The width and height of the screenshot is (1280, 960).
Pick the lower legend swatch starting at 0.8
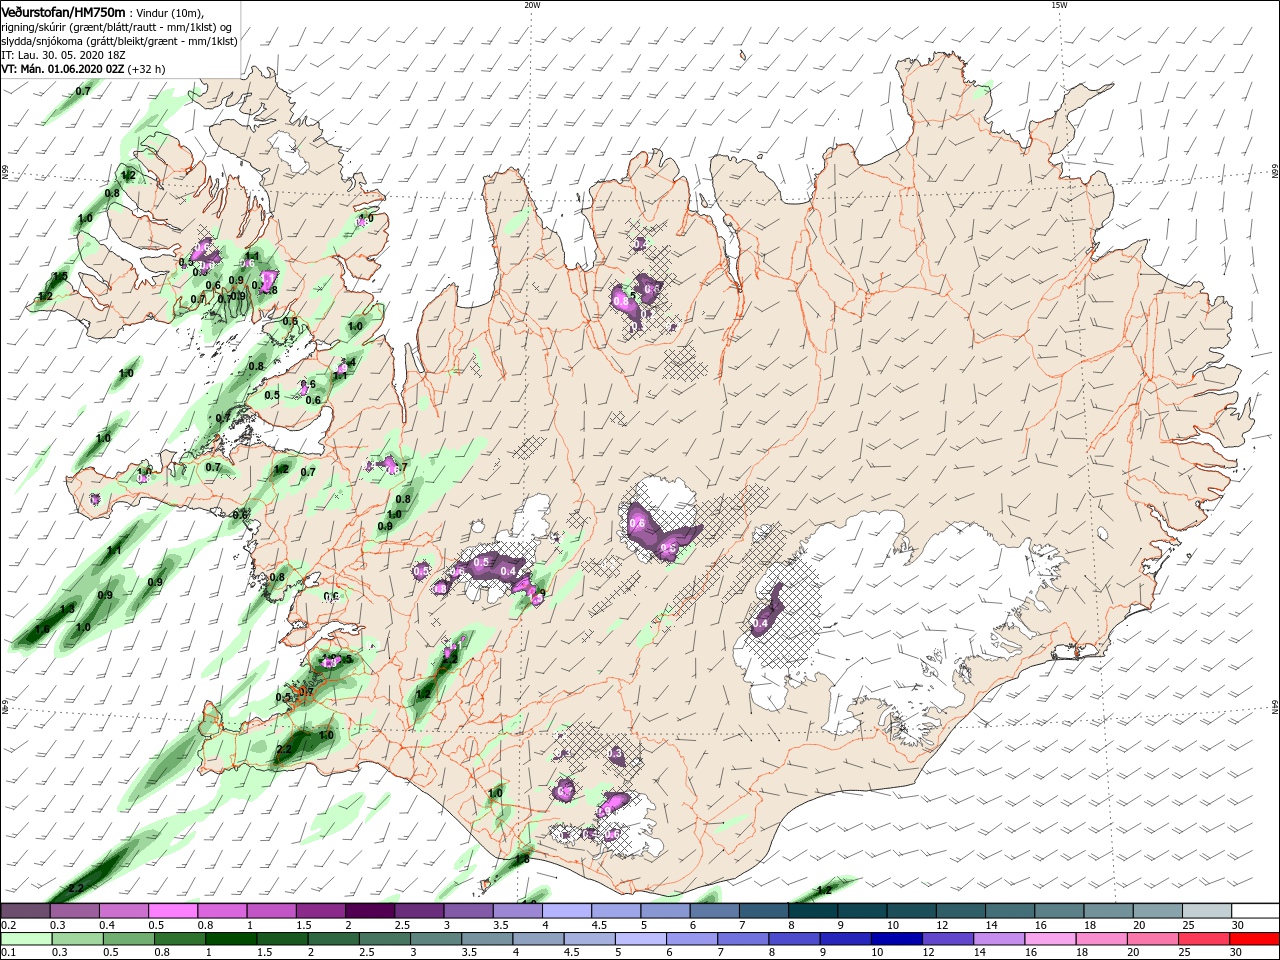179,939
